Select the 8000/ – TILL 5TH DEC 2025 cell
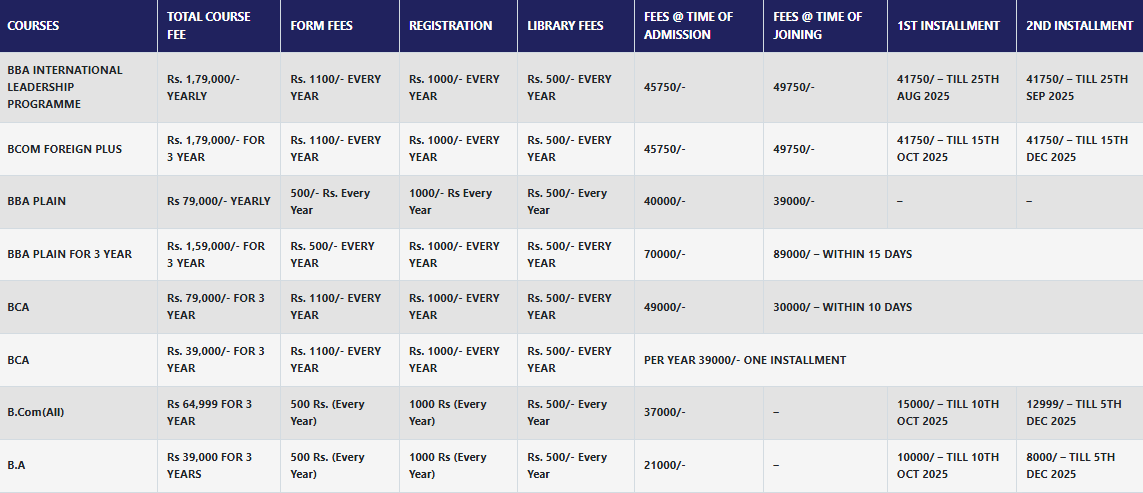Screen dimensions: 1143x493 tap(1080, 465)
